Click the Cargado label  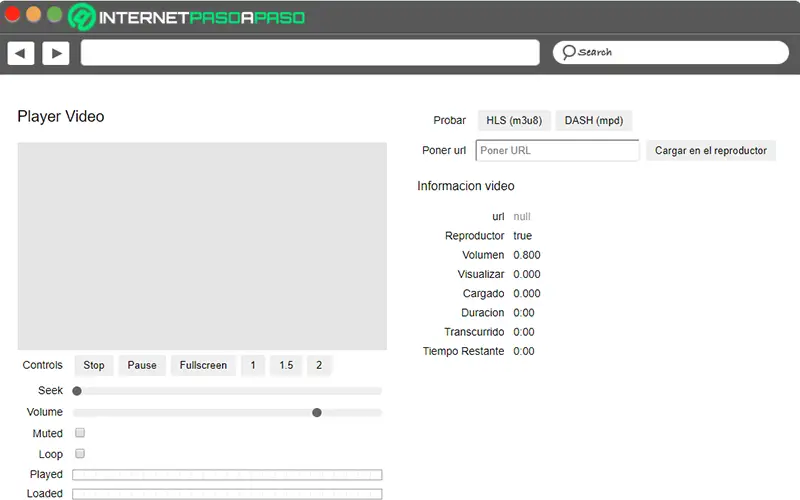pos(483,294)
